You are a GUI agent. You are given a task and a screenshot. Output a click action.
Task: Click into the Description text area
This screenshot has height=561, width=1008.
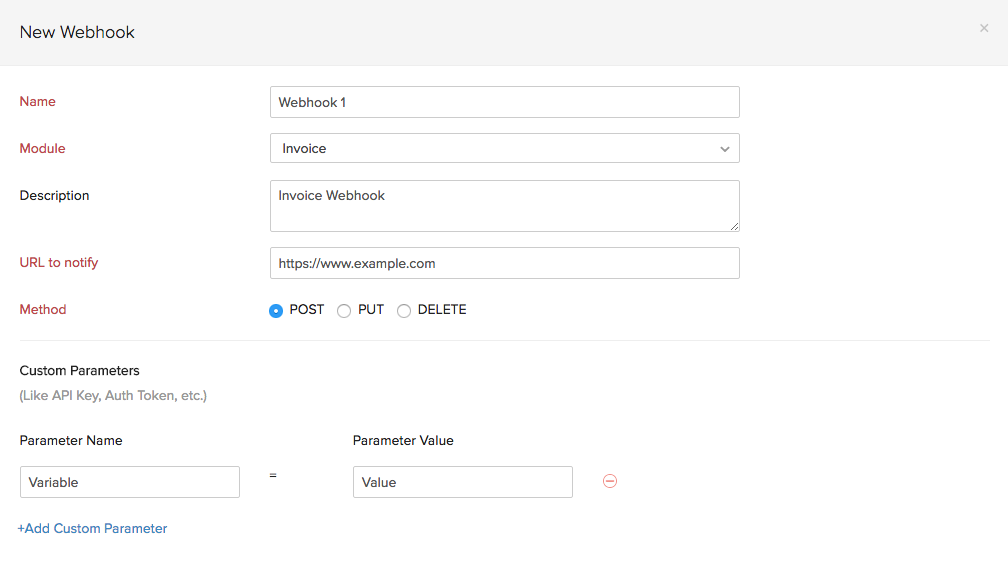point(504,205)
